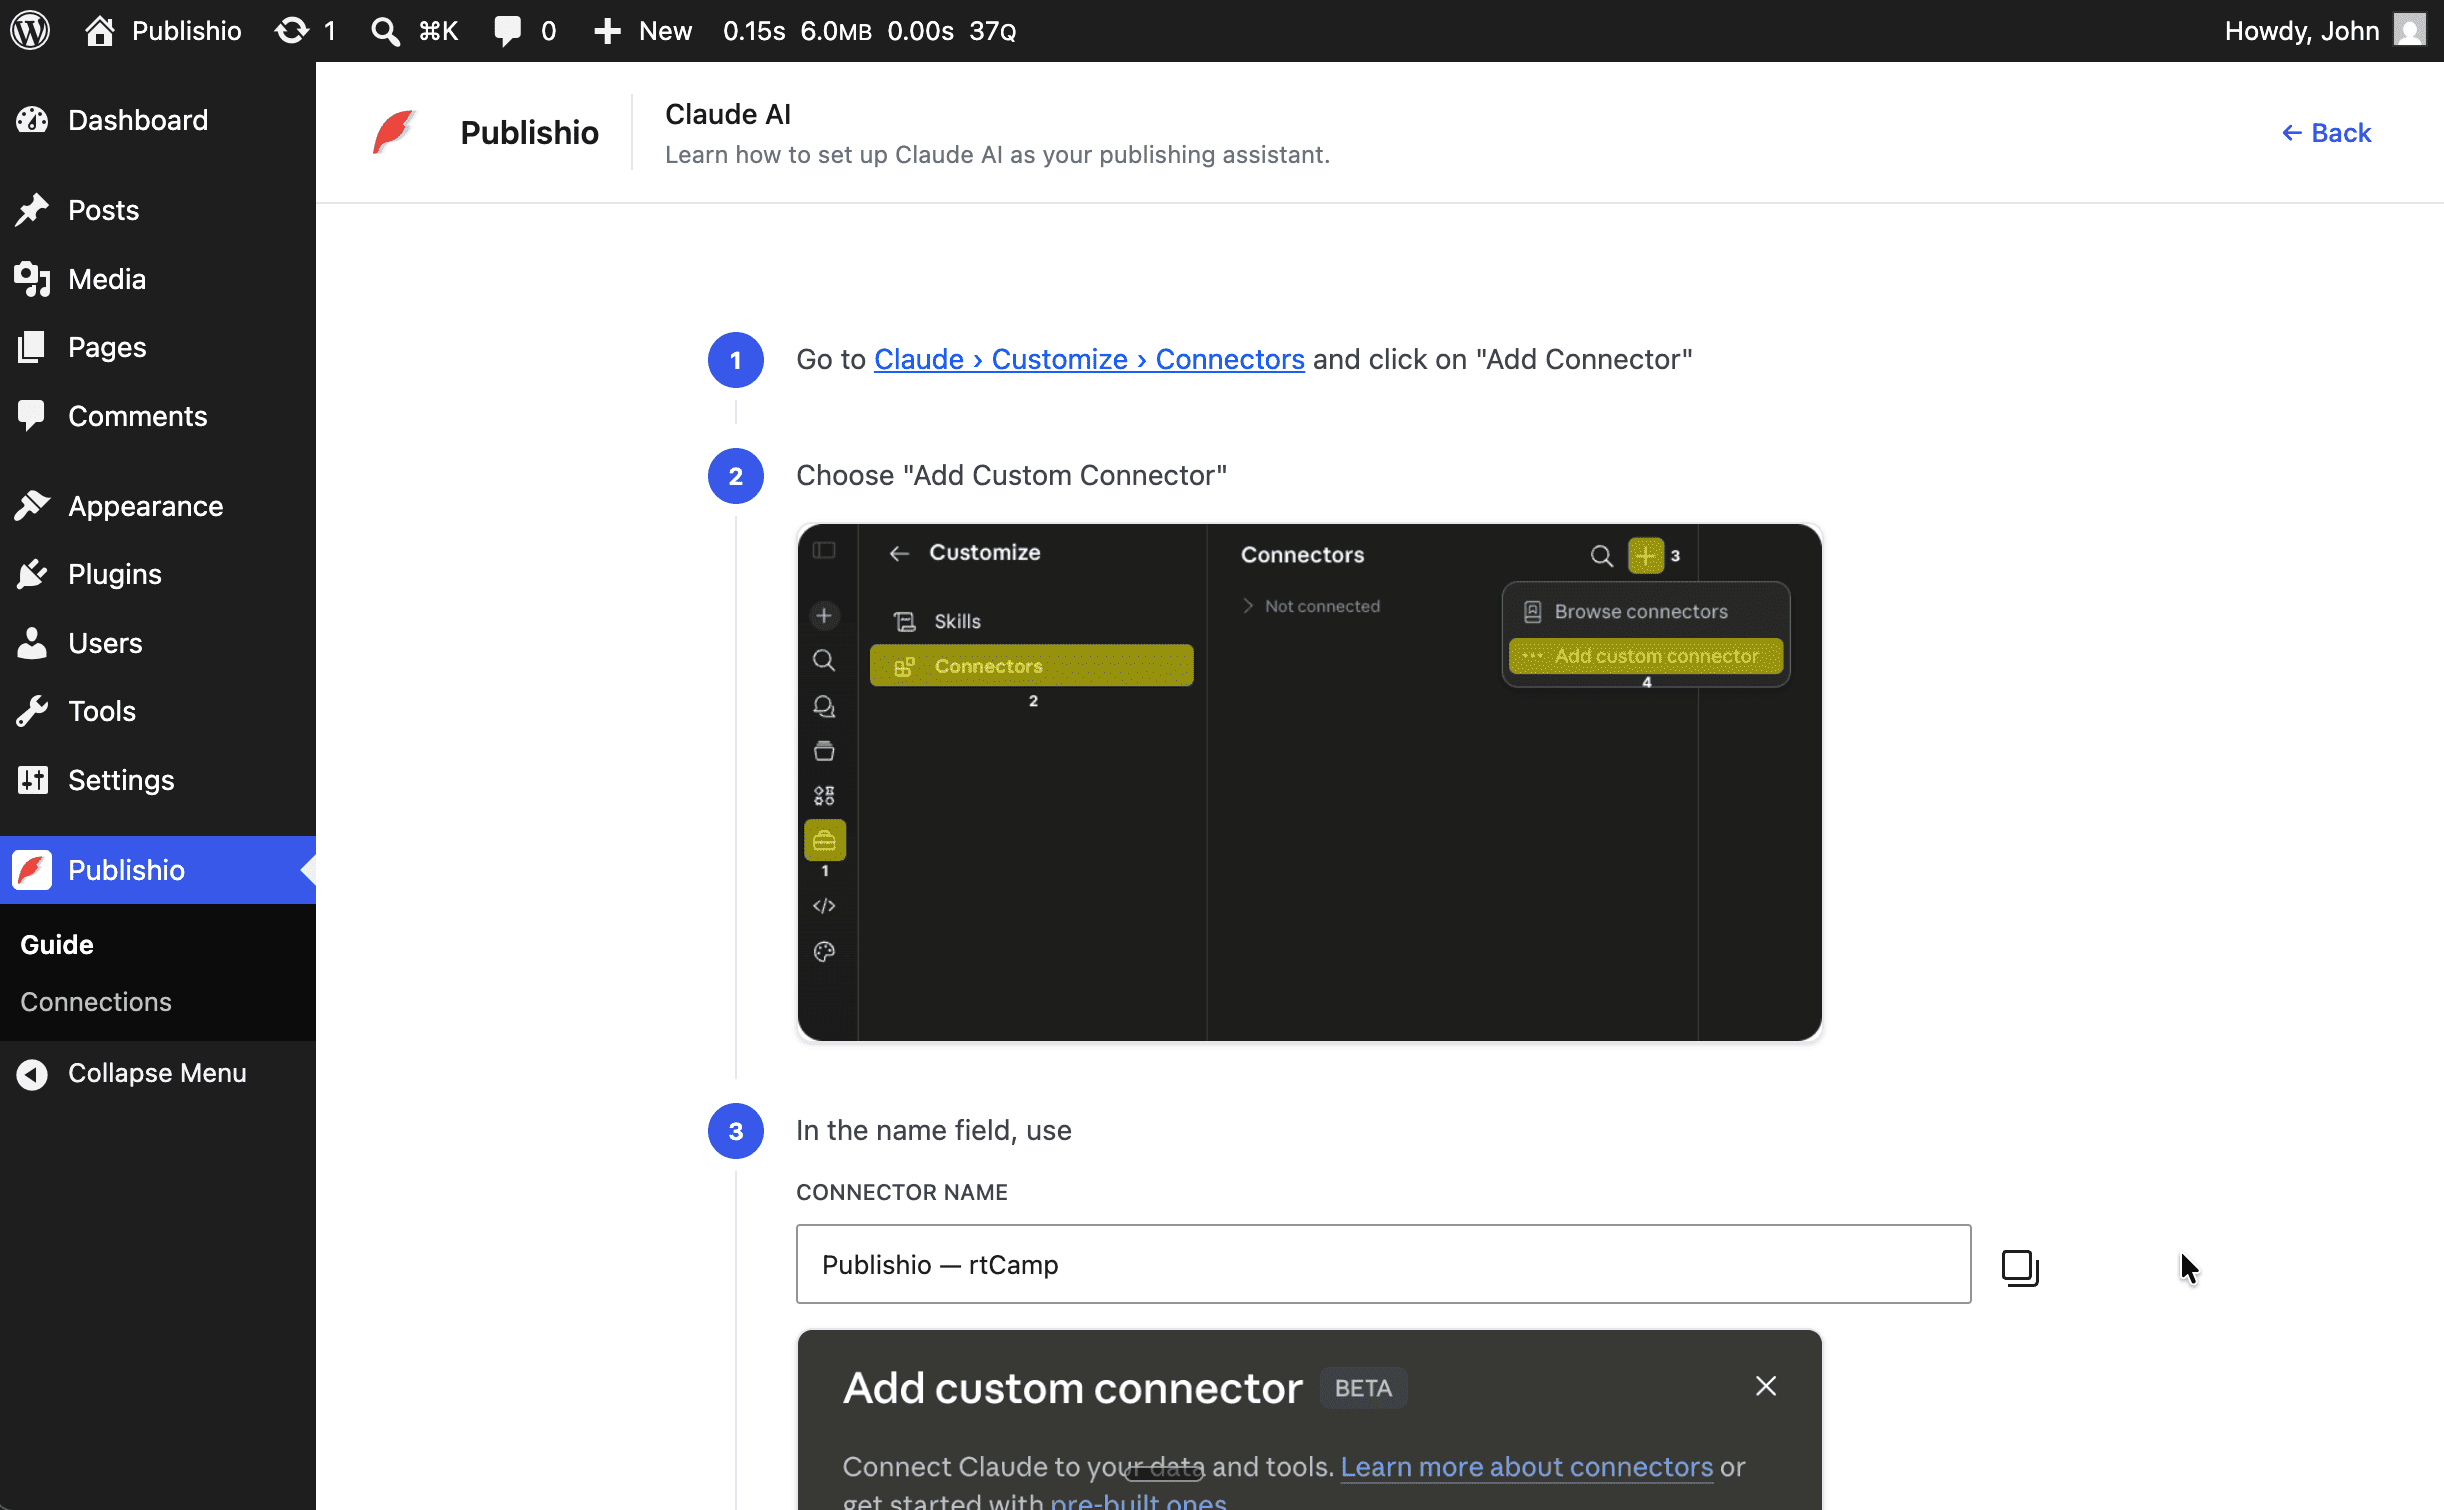Open the Users menu

point(158,643)
